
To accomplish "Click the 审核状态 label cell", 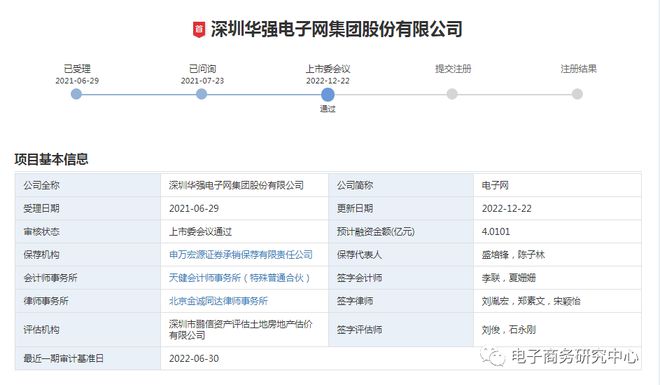I will coord(88,231).
